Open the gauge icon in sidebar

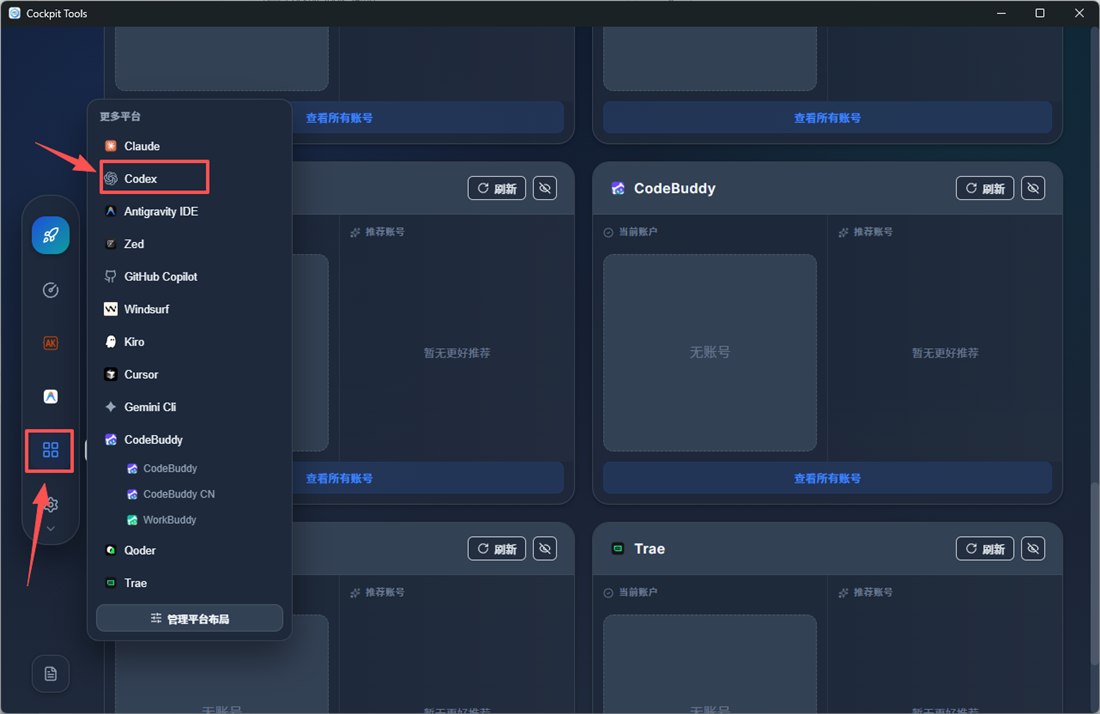click(x=51, y=290)
